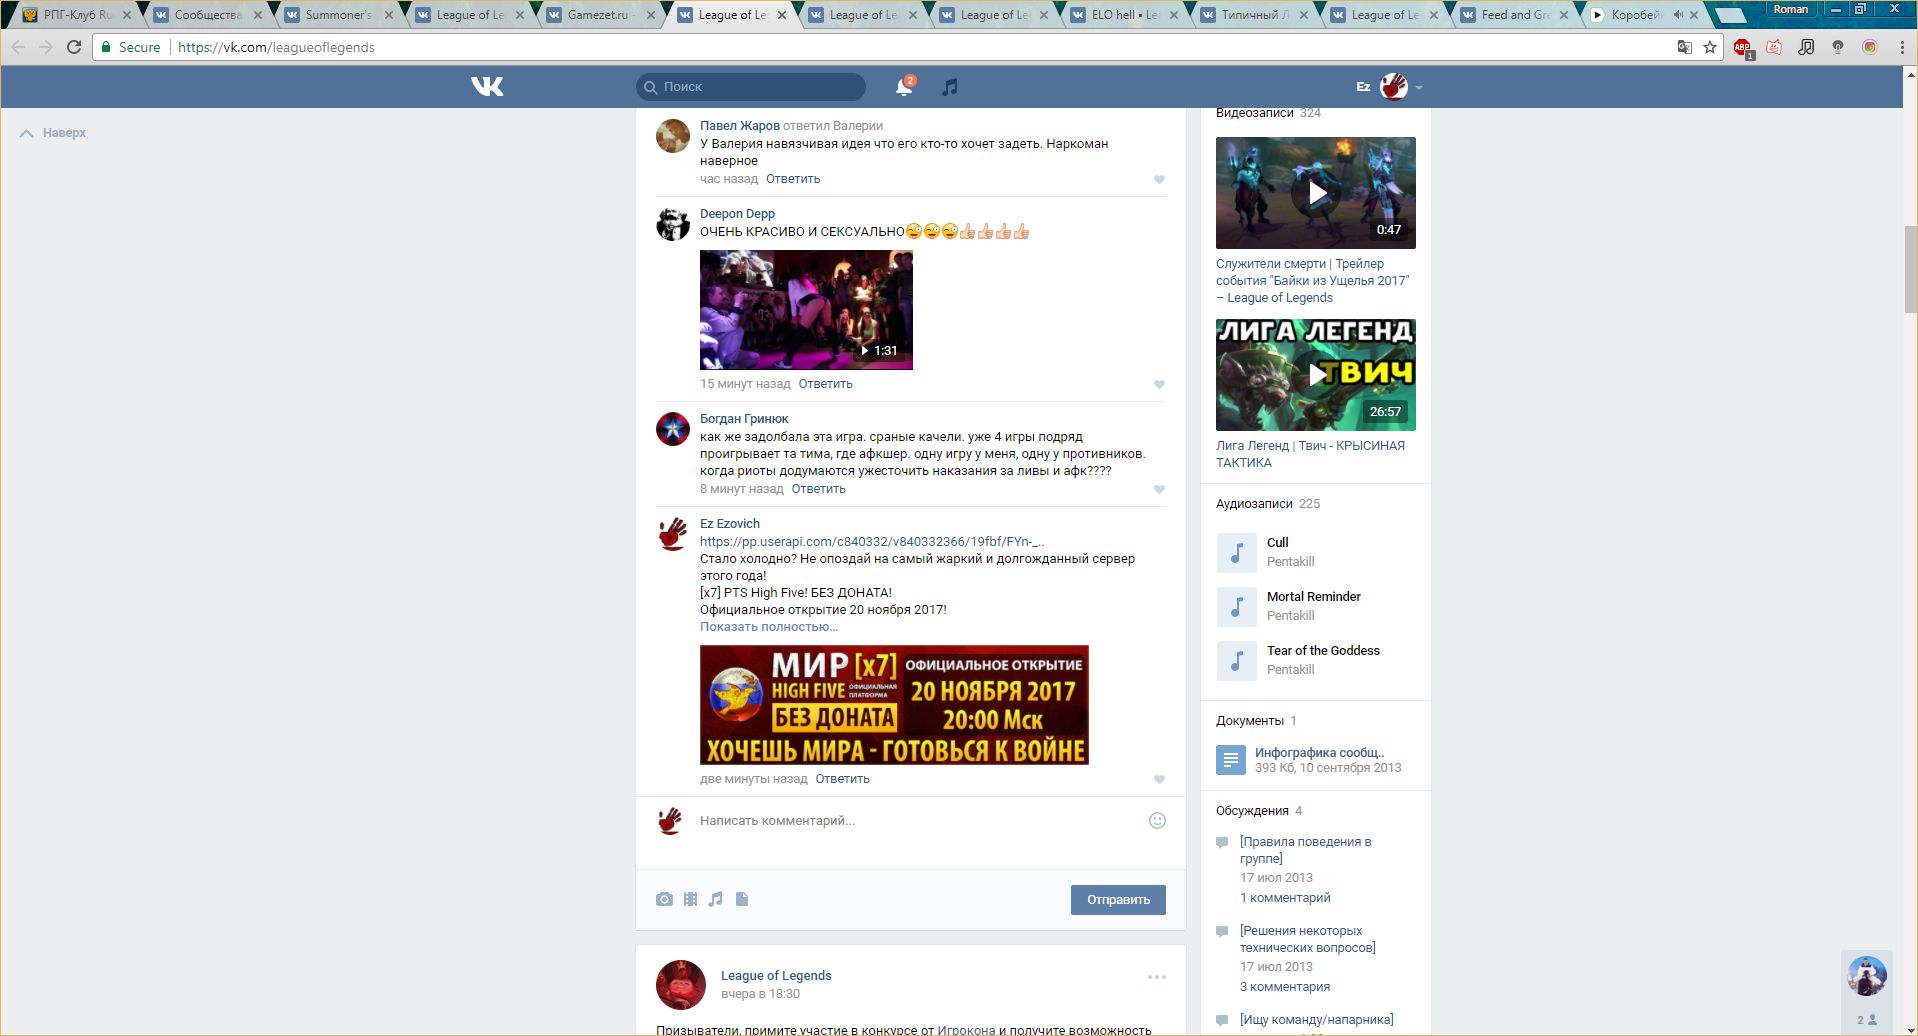
Task: Go back with the browser back arrow
Action: pyautogui.click(x=18, y=47)
